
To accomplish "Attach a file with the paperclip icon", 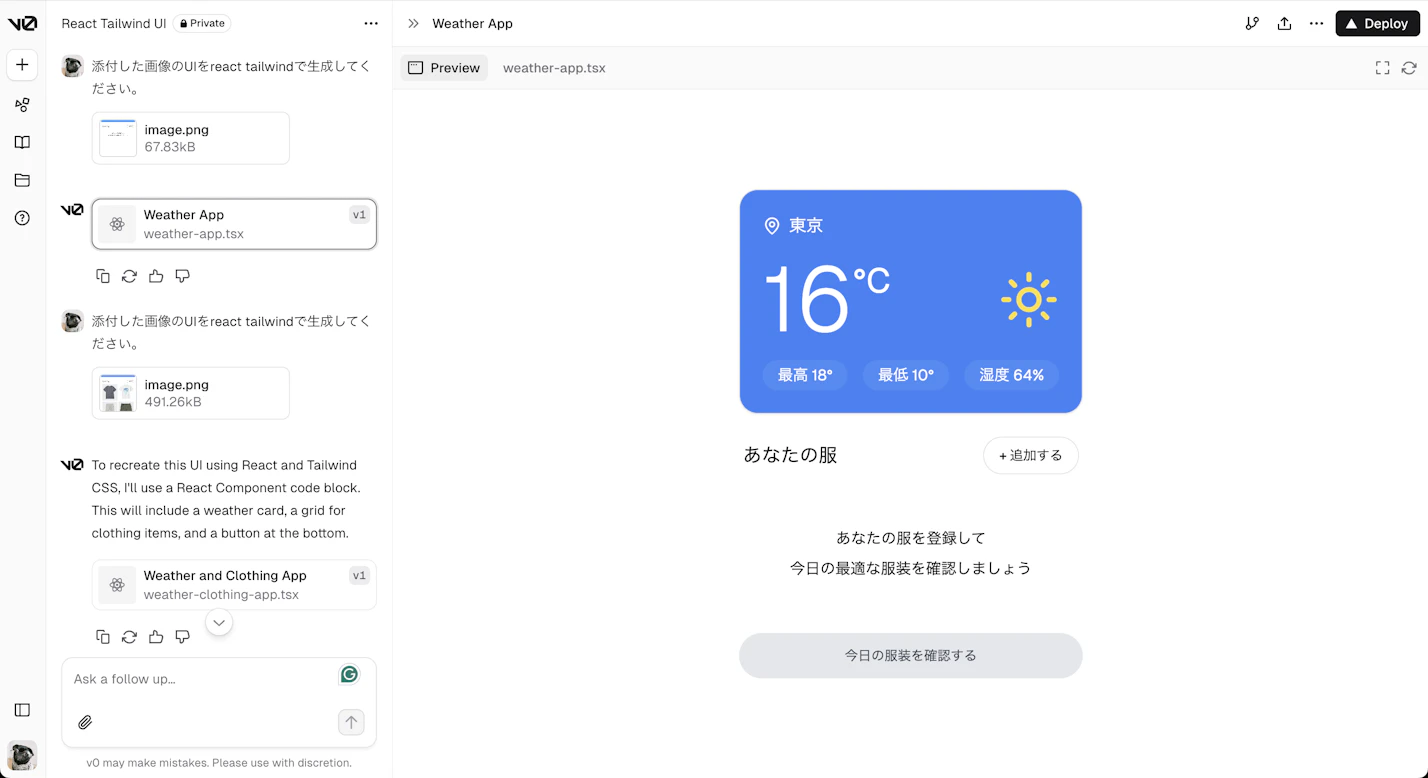I will (86, 722).
